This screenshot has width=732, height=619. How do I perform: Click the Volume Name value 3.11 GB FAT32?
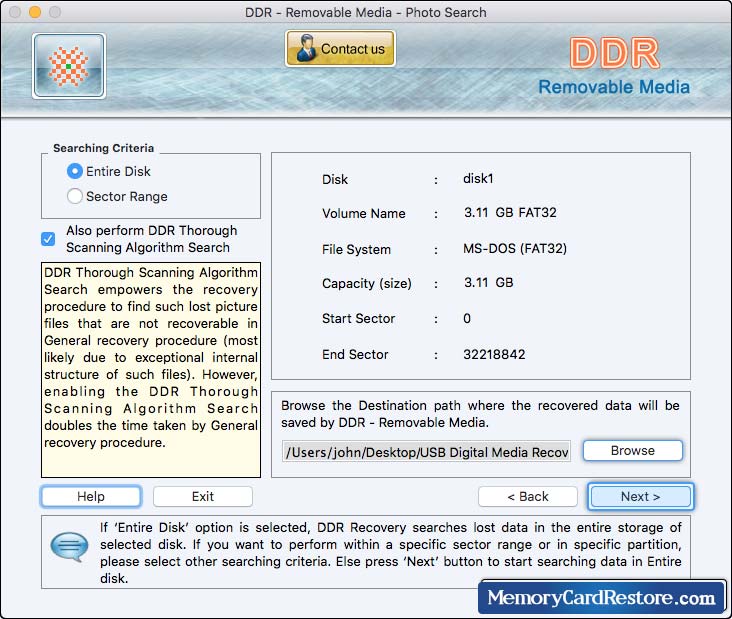coord(510,212)
